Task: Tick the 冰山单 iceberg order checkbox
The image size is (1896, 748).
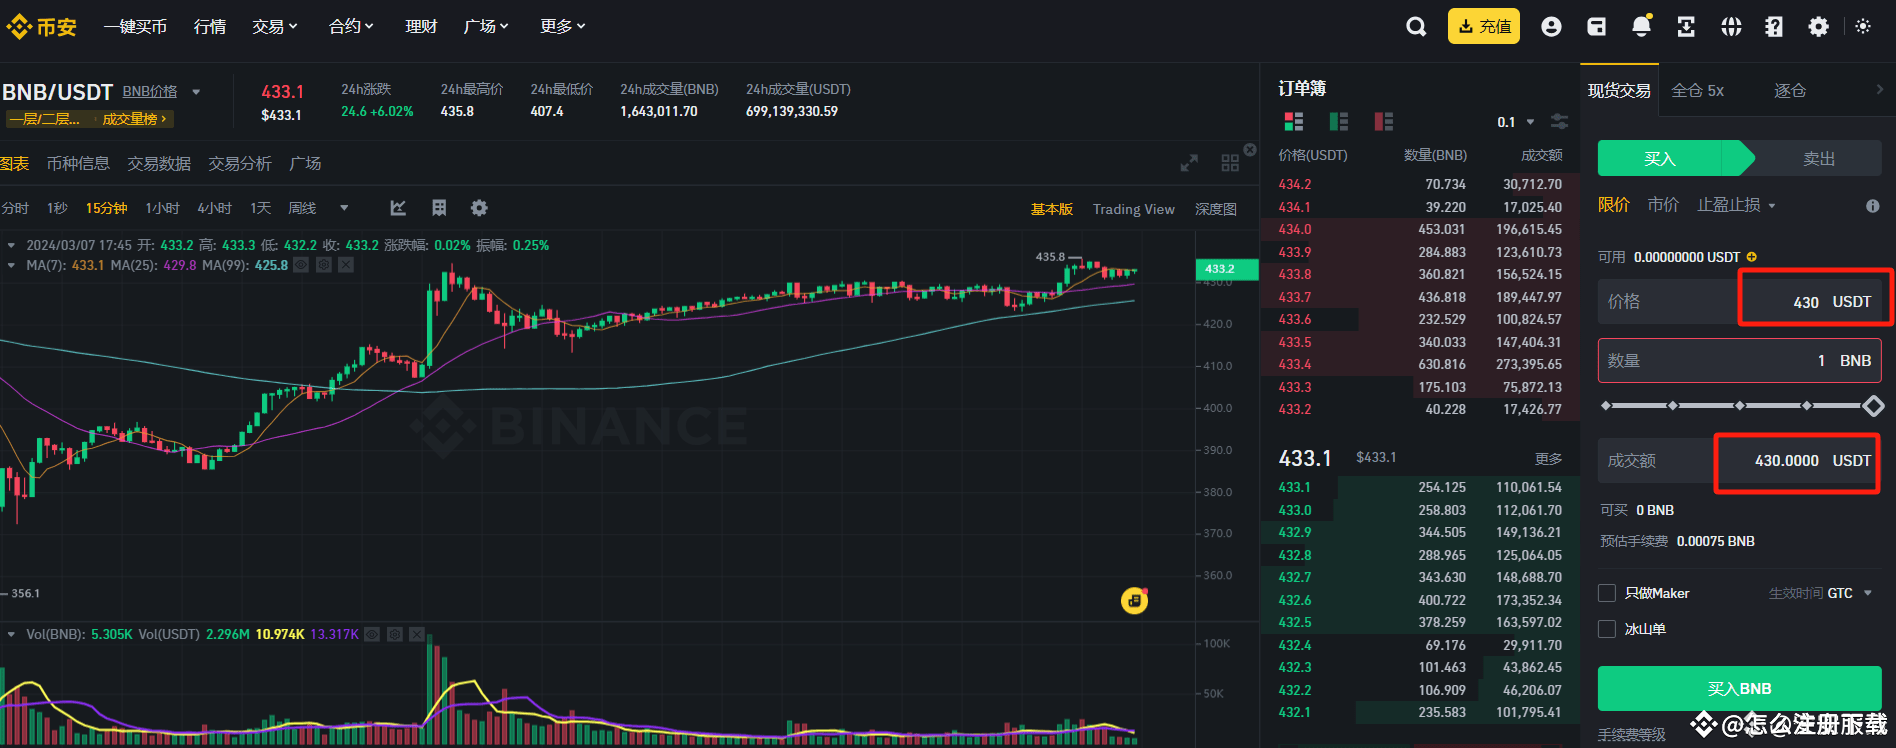Action: (1607, 629)
